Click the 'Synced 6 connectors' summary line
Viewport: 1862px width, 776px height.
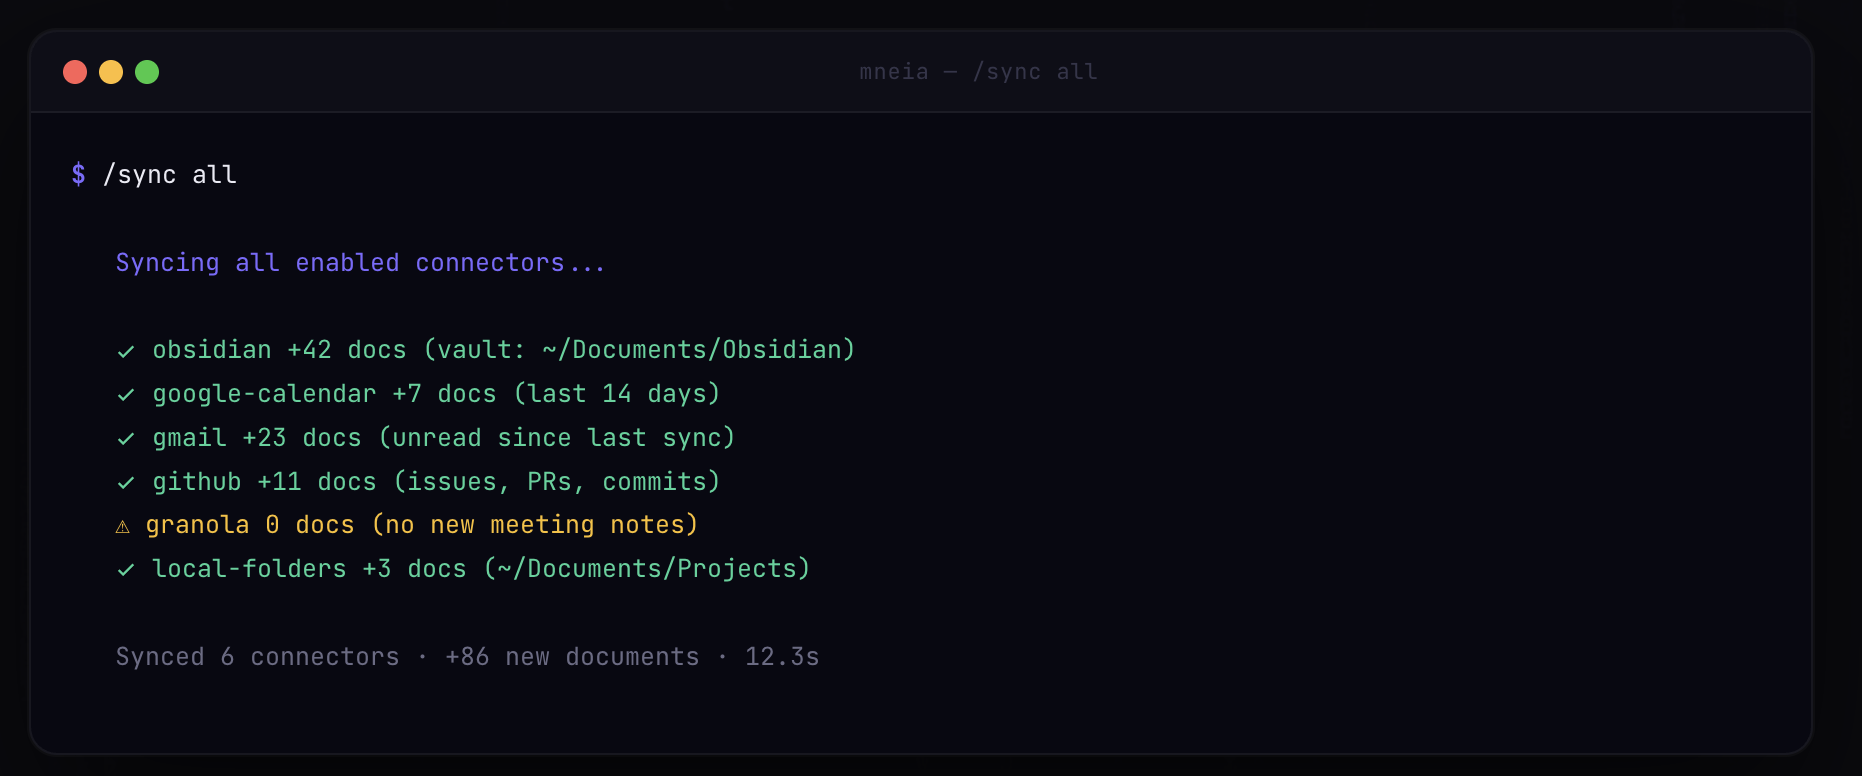467,657
